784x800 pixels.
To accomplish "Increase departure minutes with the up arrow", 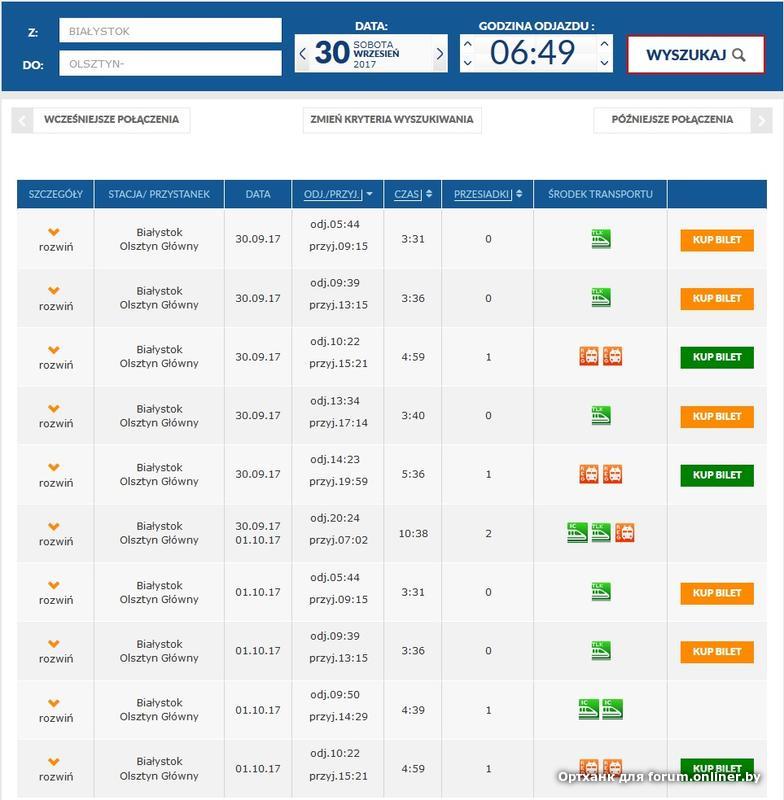I will click(604, 43).
